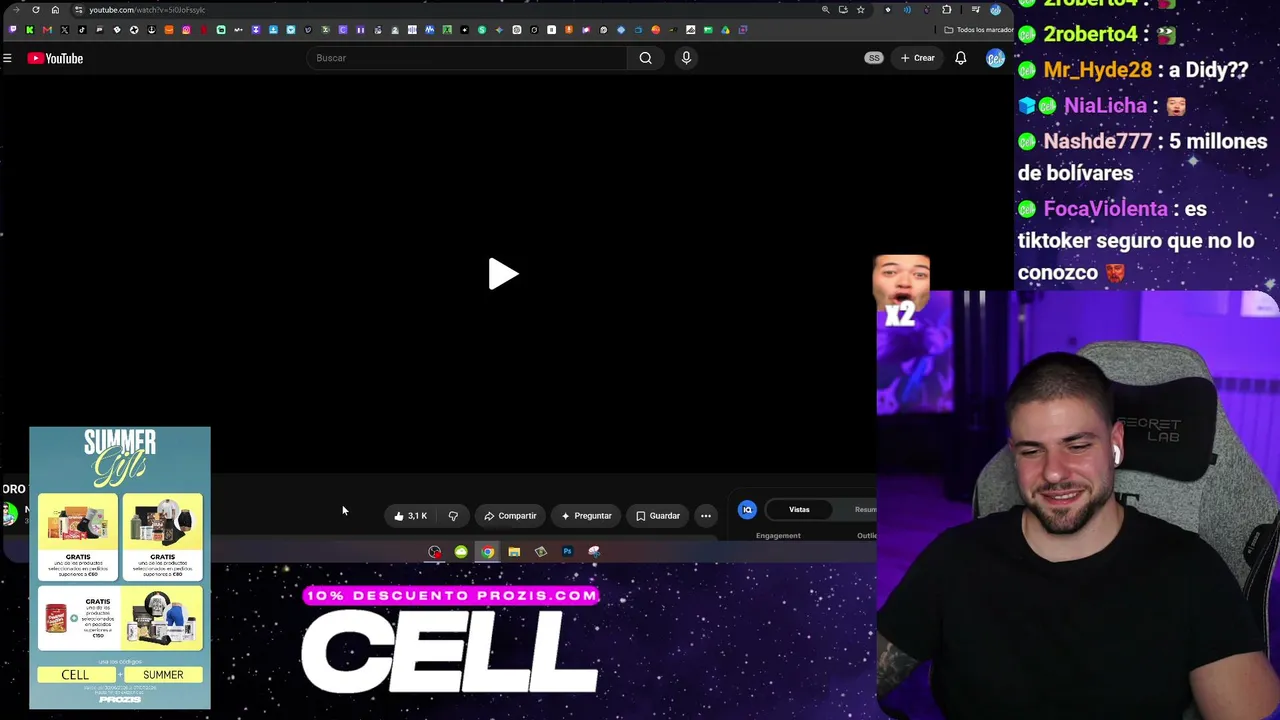Open the Todos los marcadores folder

[x=979, y=30]
